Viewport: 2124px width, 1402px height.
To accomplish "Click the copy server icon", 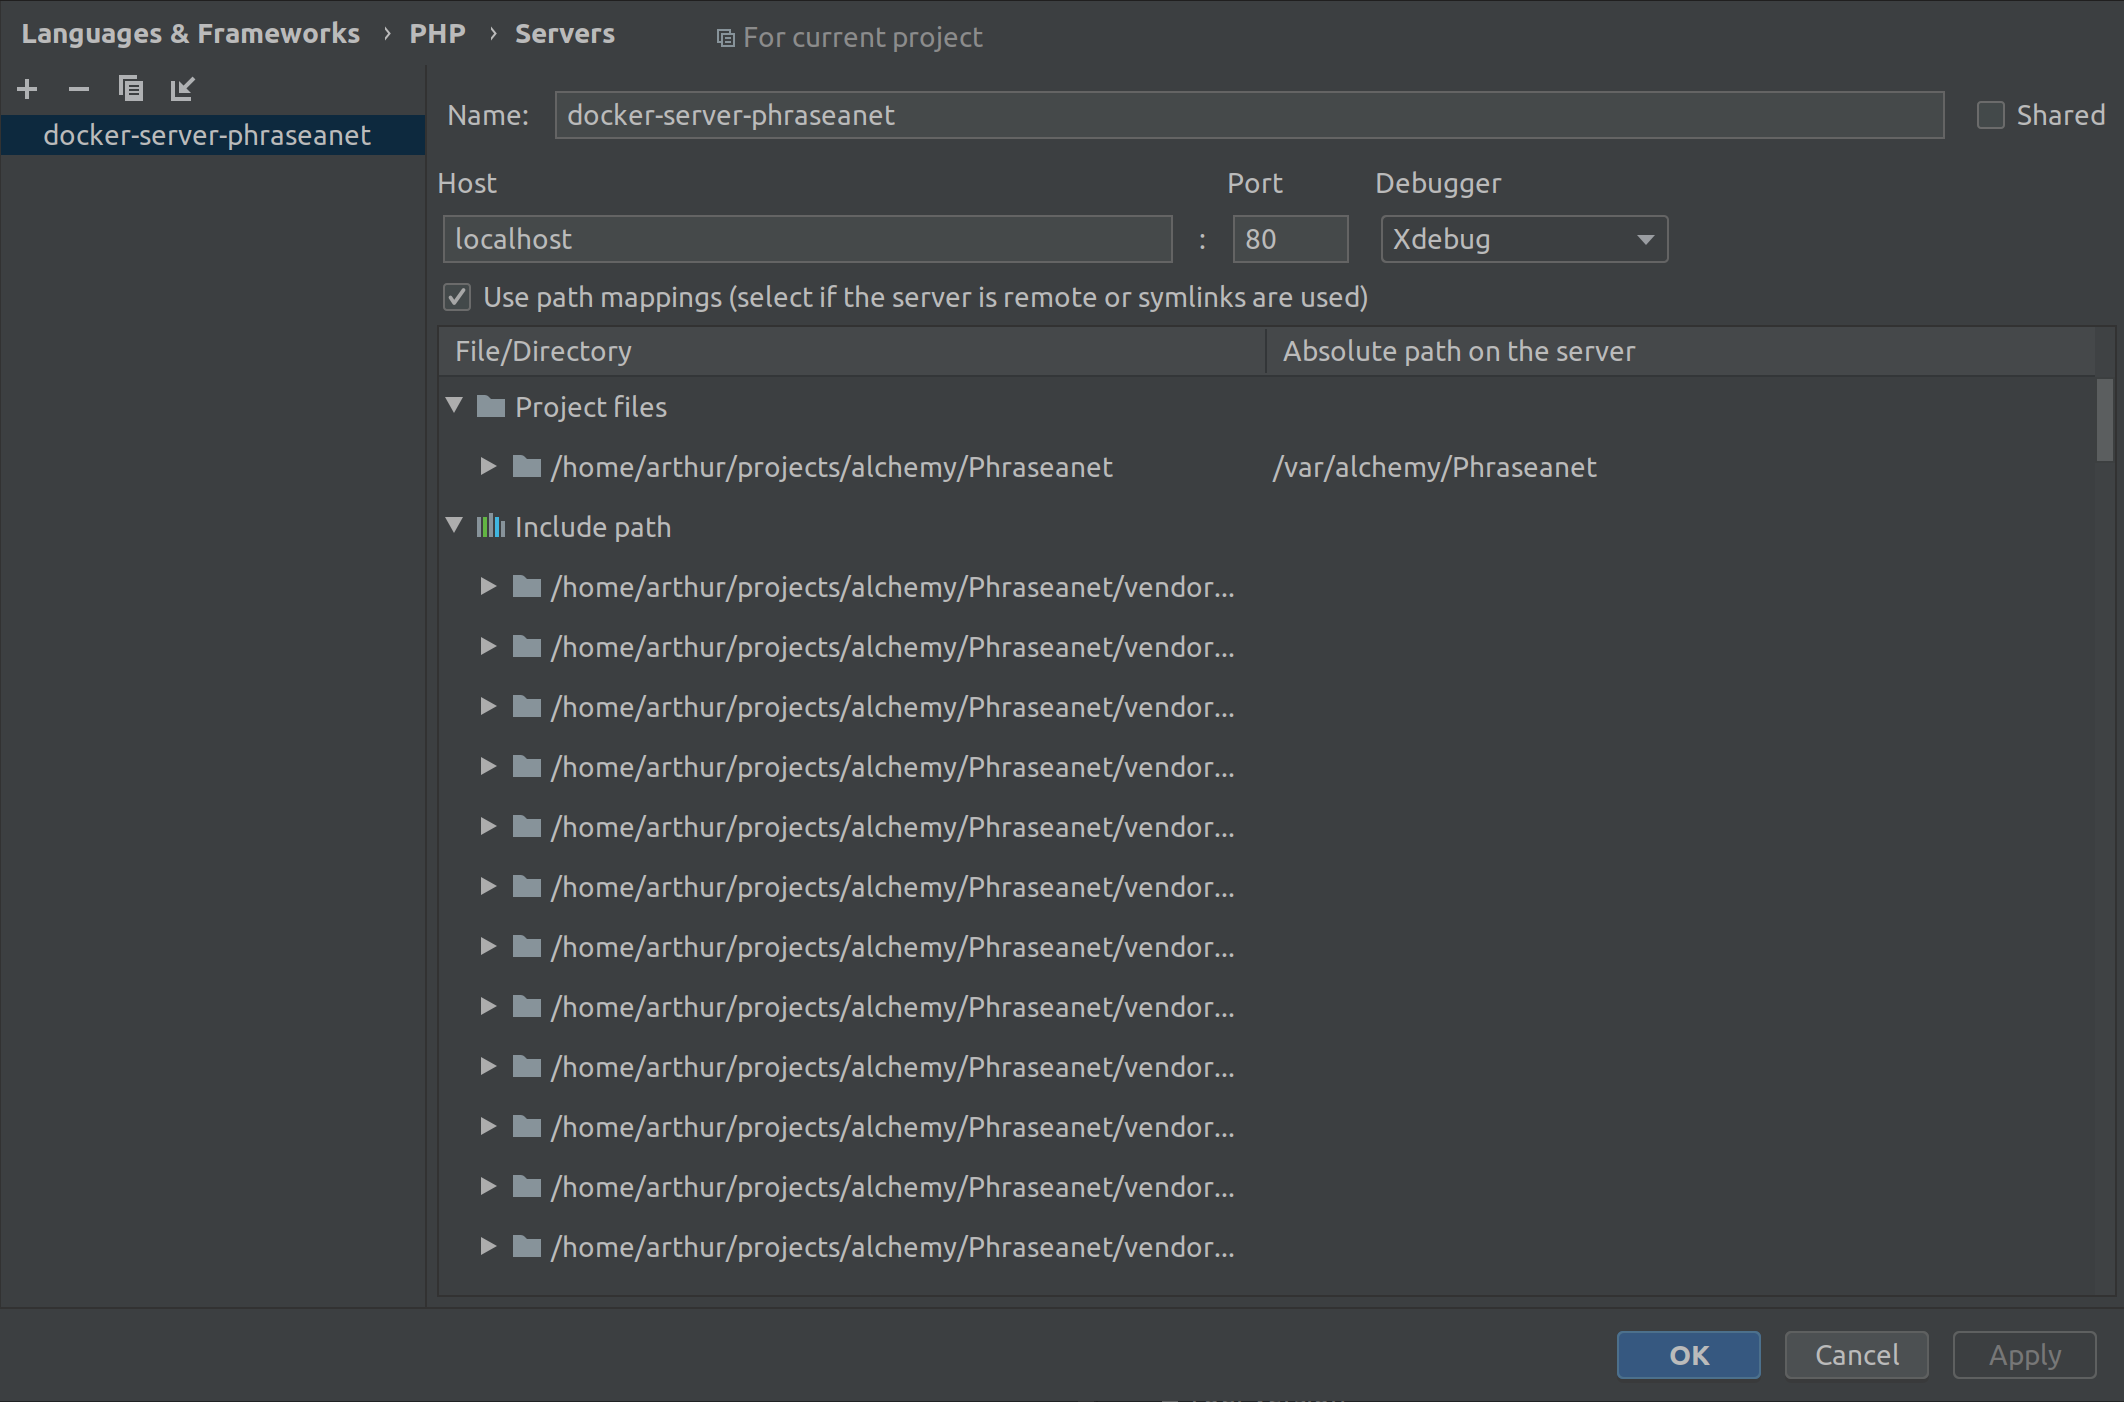I will [128, 89].
